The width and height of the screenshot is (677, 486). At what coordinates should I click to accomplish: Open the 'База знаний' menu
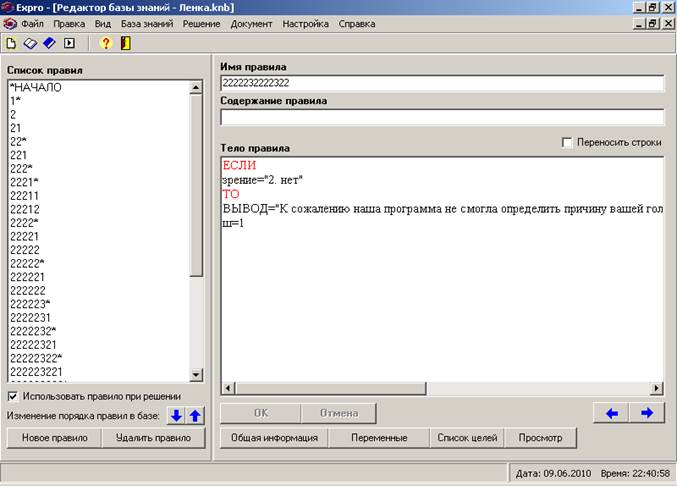coord(147,23)
